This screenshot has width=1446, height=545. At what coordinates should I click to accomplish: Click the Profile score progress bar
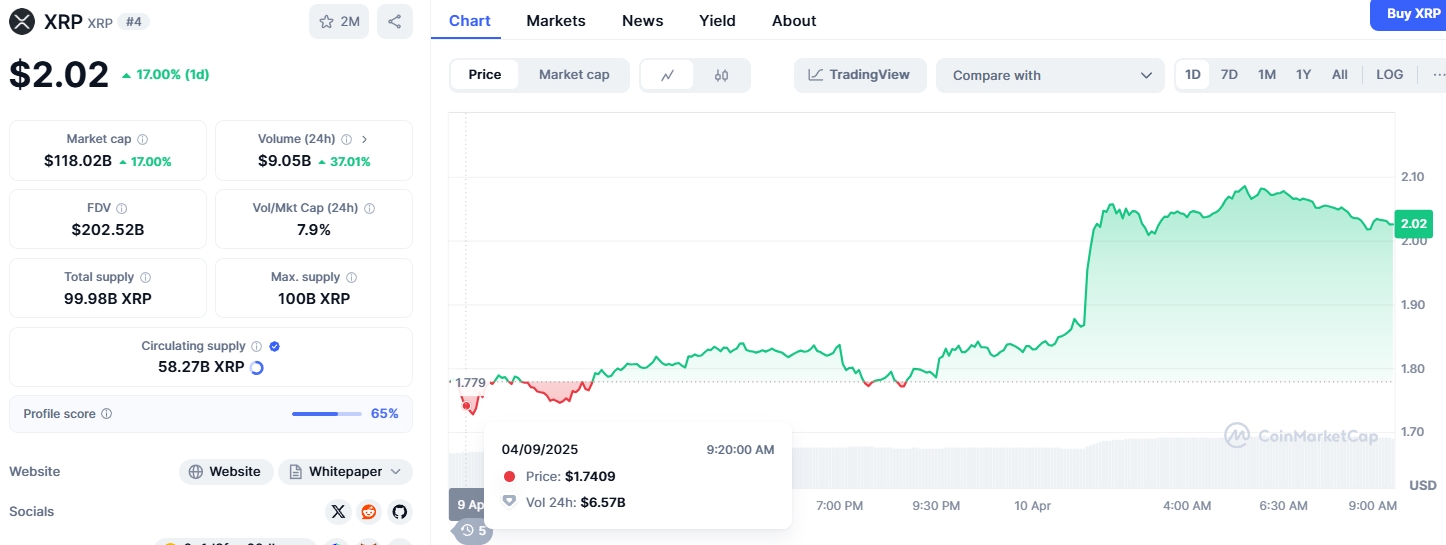(327, 414)
